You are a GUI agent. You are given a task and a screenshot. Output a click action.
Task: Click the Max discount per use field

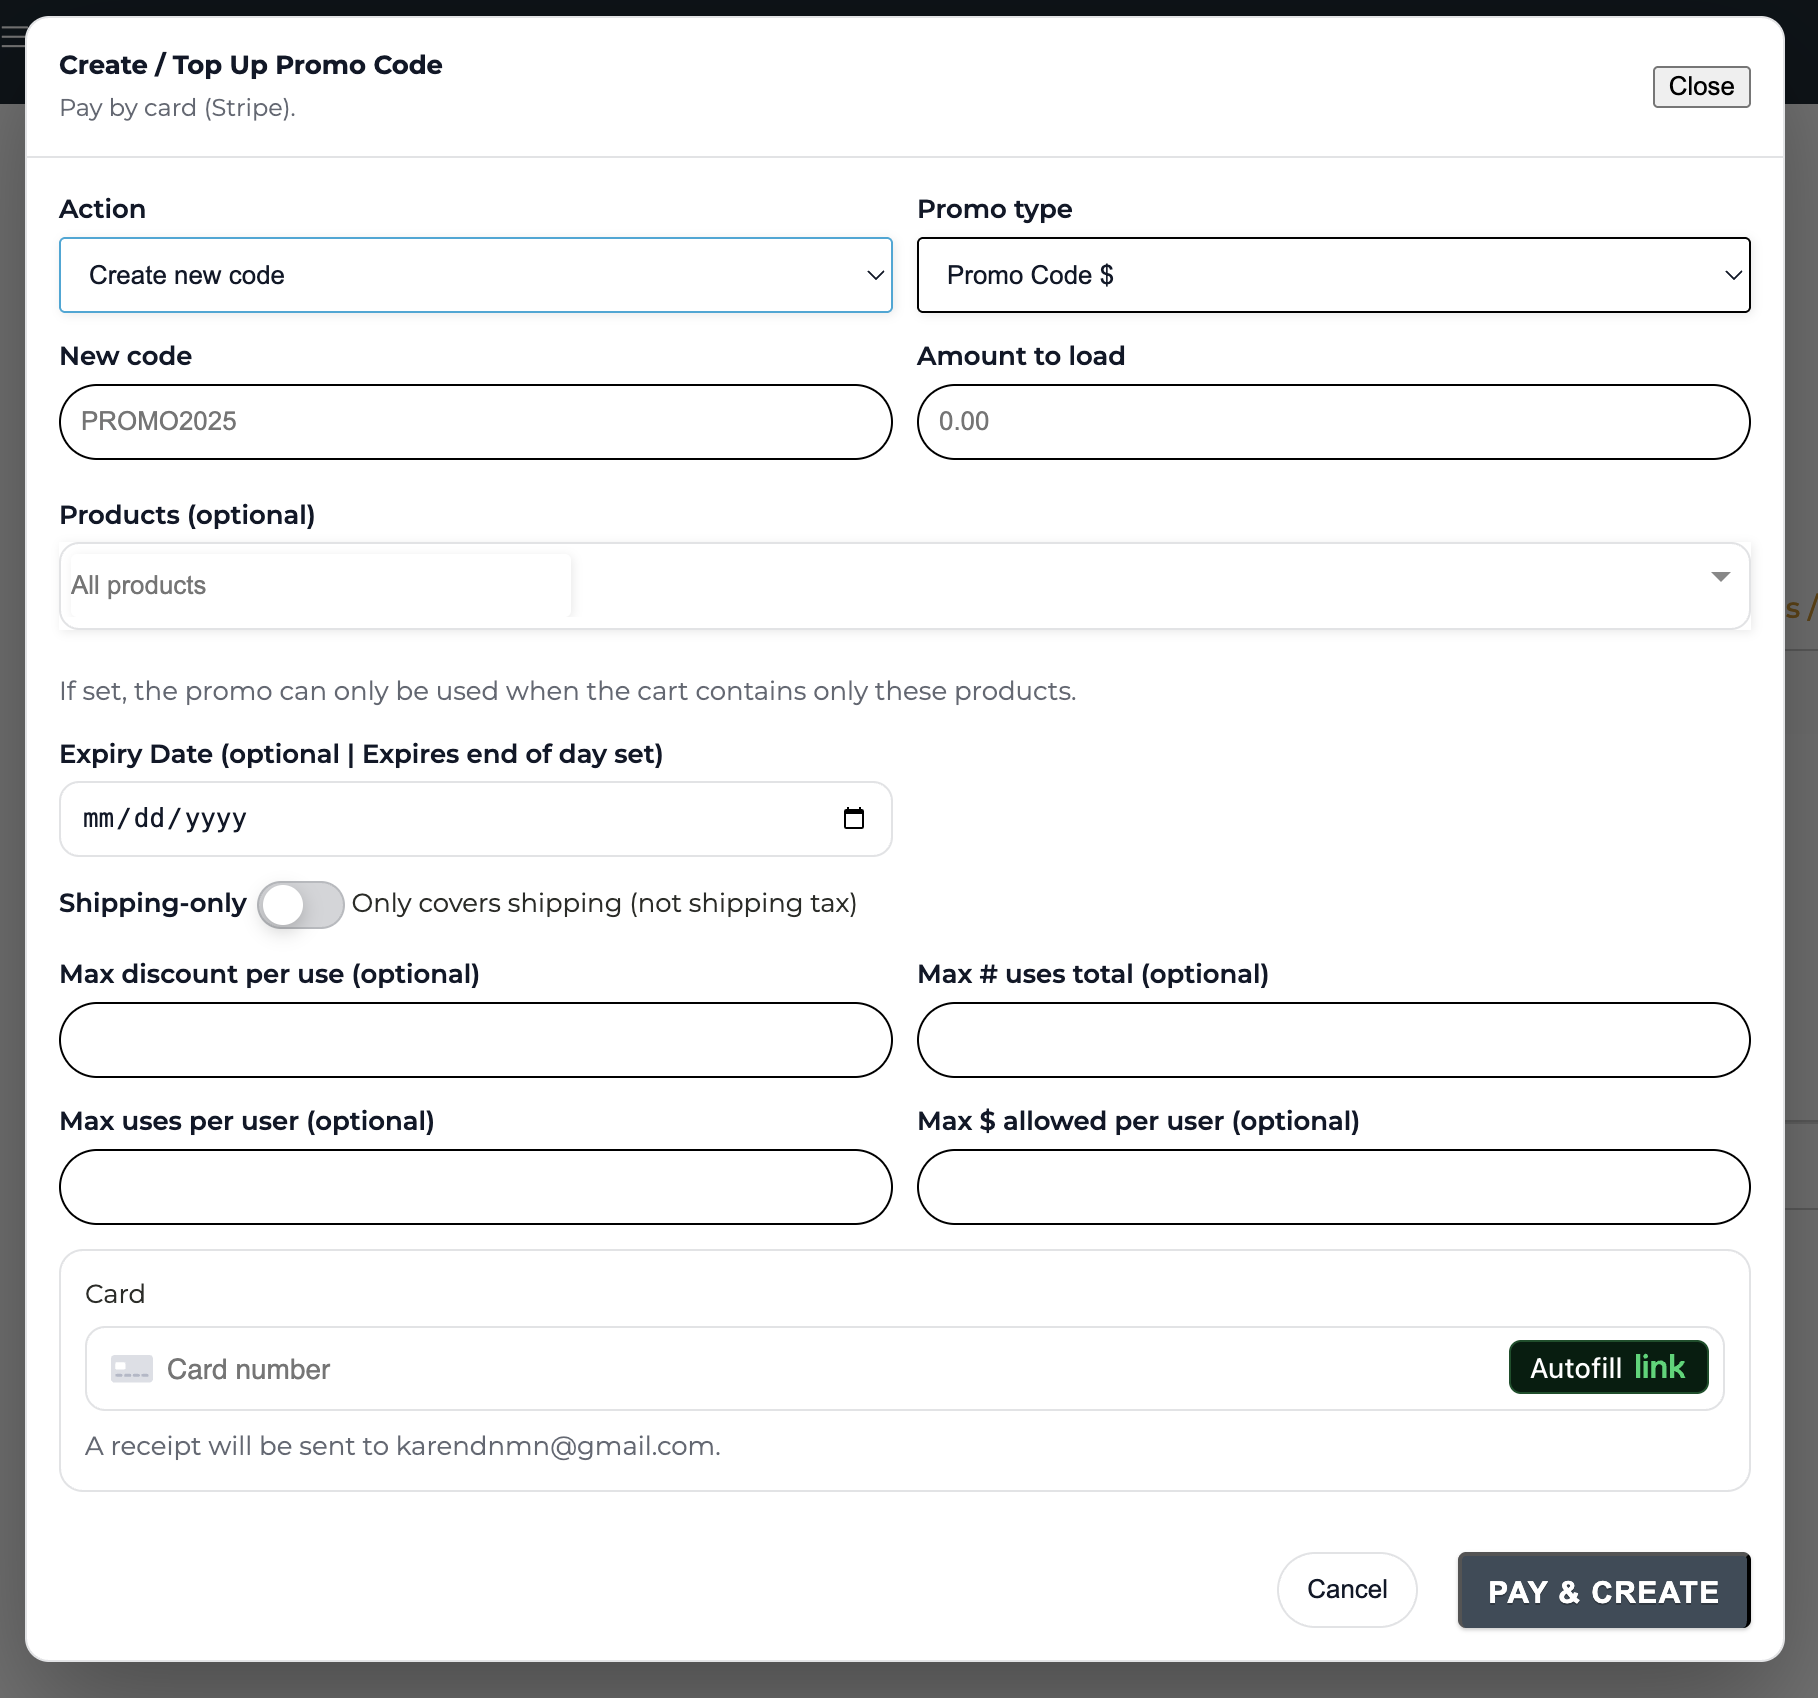tap(475, 1040)
